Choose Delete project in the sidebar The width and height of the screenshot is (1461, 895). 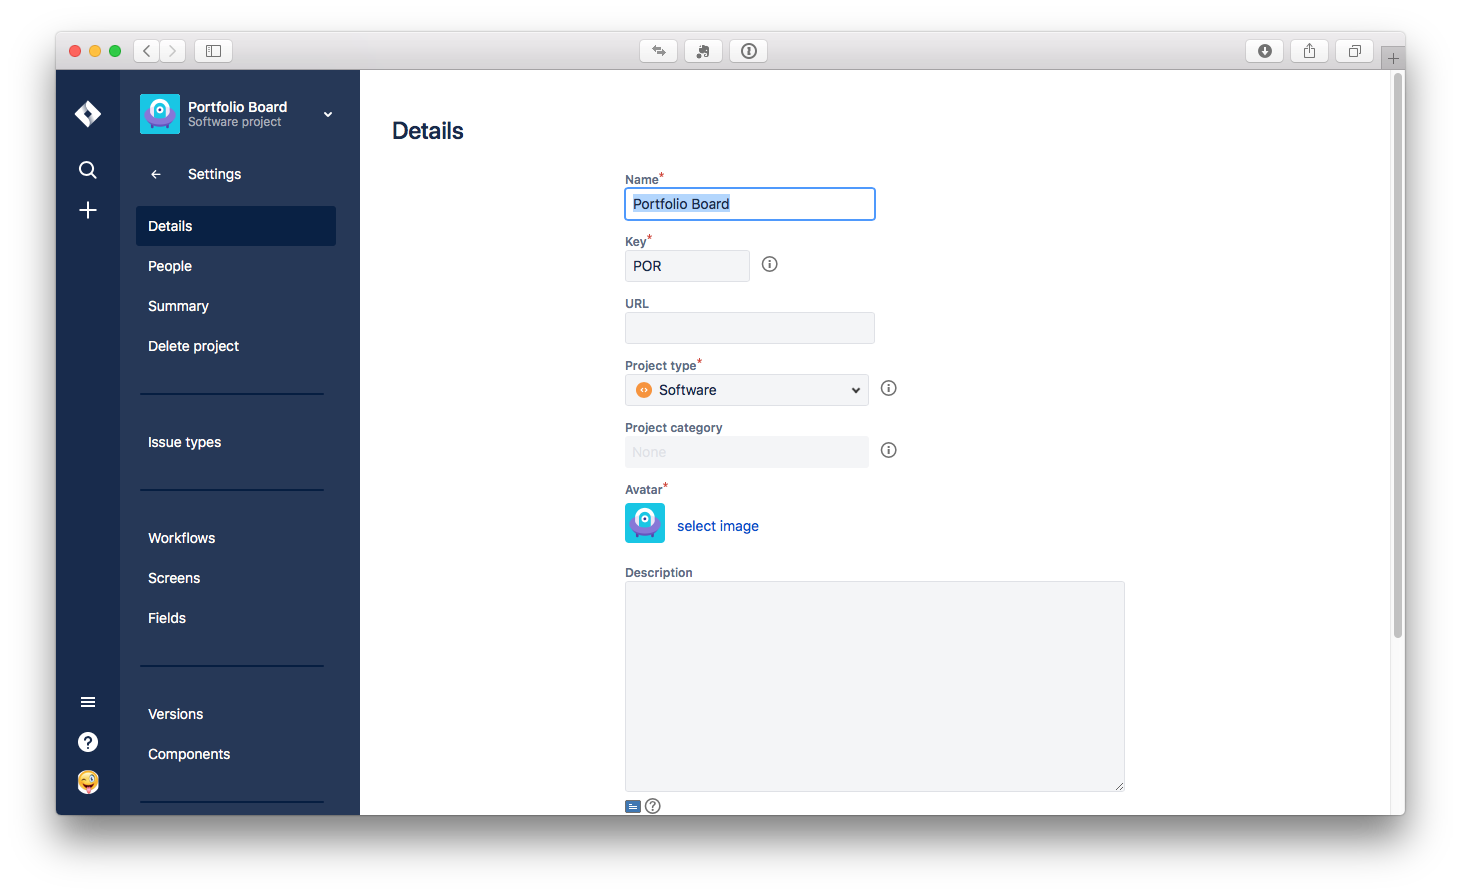coord(193,345)
